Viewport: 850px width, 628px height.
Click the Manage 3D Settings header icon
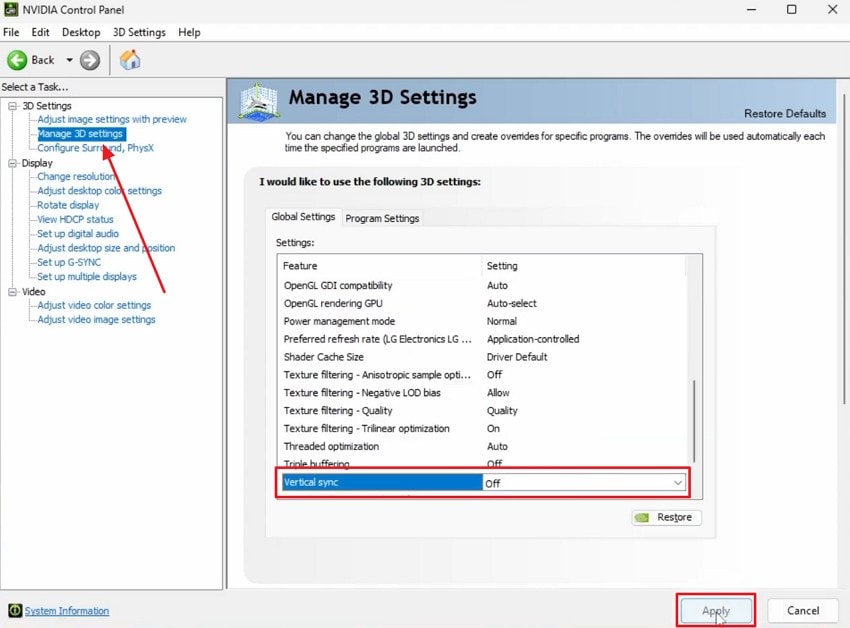pos(259,101)
